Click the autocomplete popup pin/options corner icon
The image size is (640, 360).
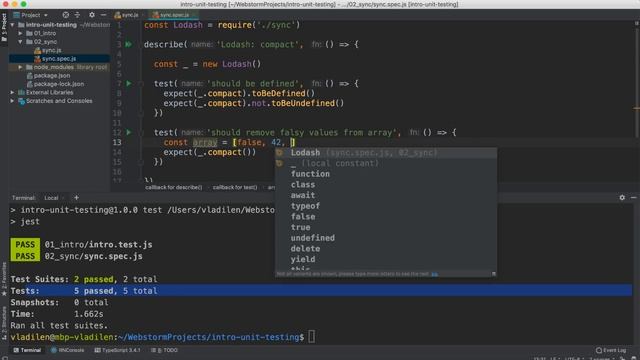pos(493,274)
